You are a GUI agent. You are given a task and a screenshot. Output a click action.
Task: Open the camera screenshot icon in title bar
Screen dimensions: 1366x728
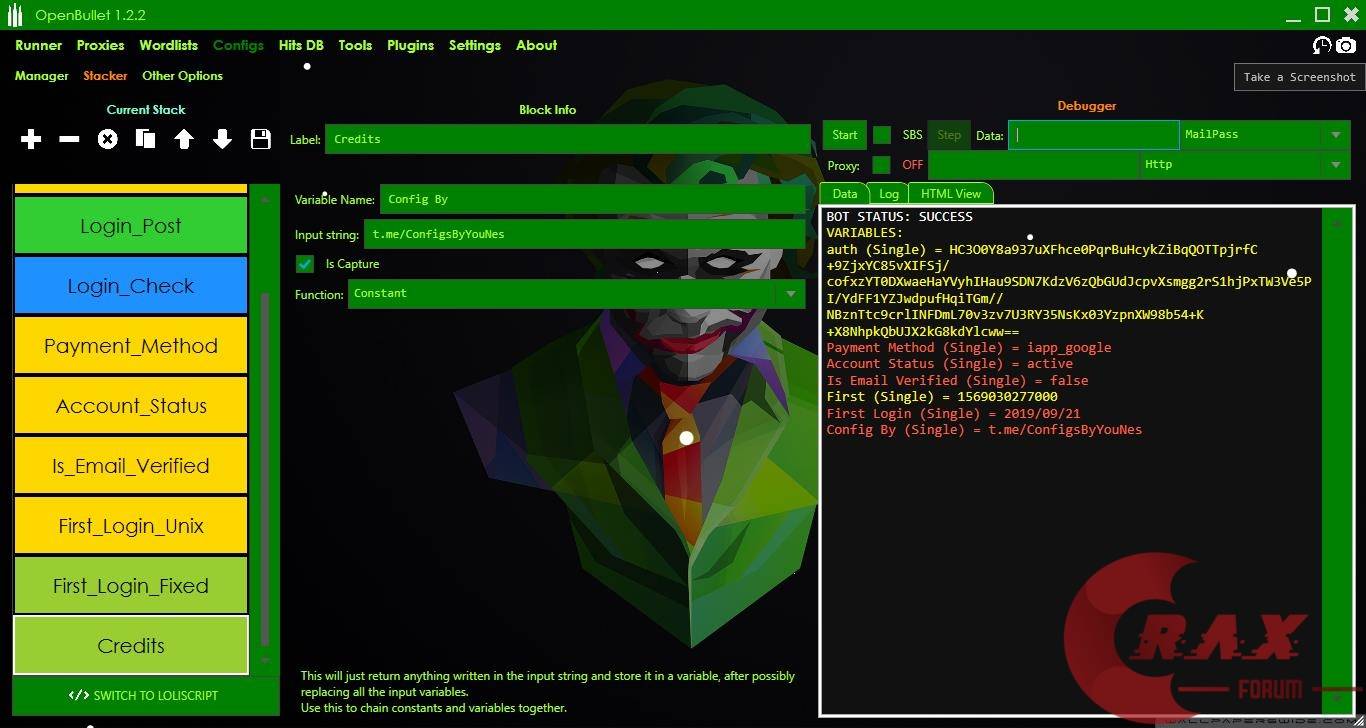point(1345,46)
